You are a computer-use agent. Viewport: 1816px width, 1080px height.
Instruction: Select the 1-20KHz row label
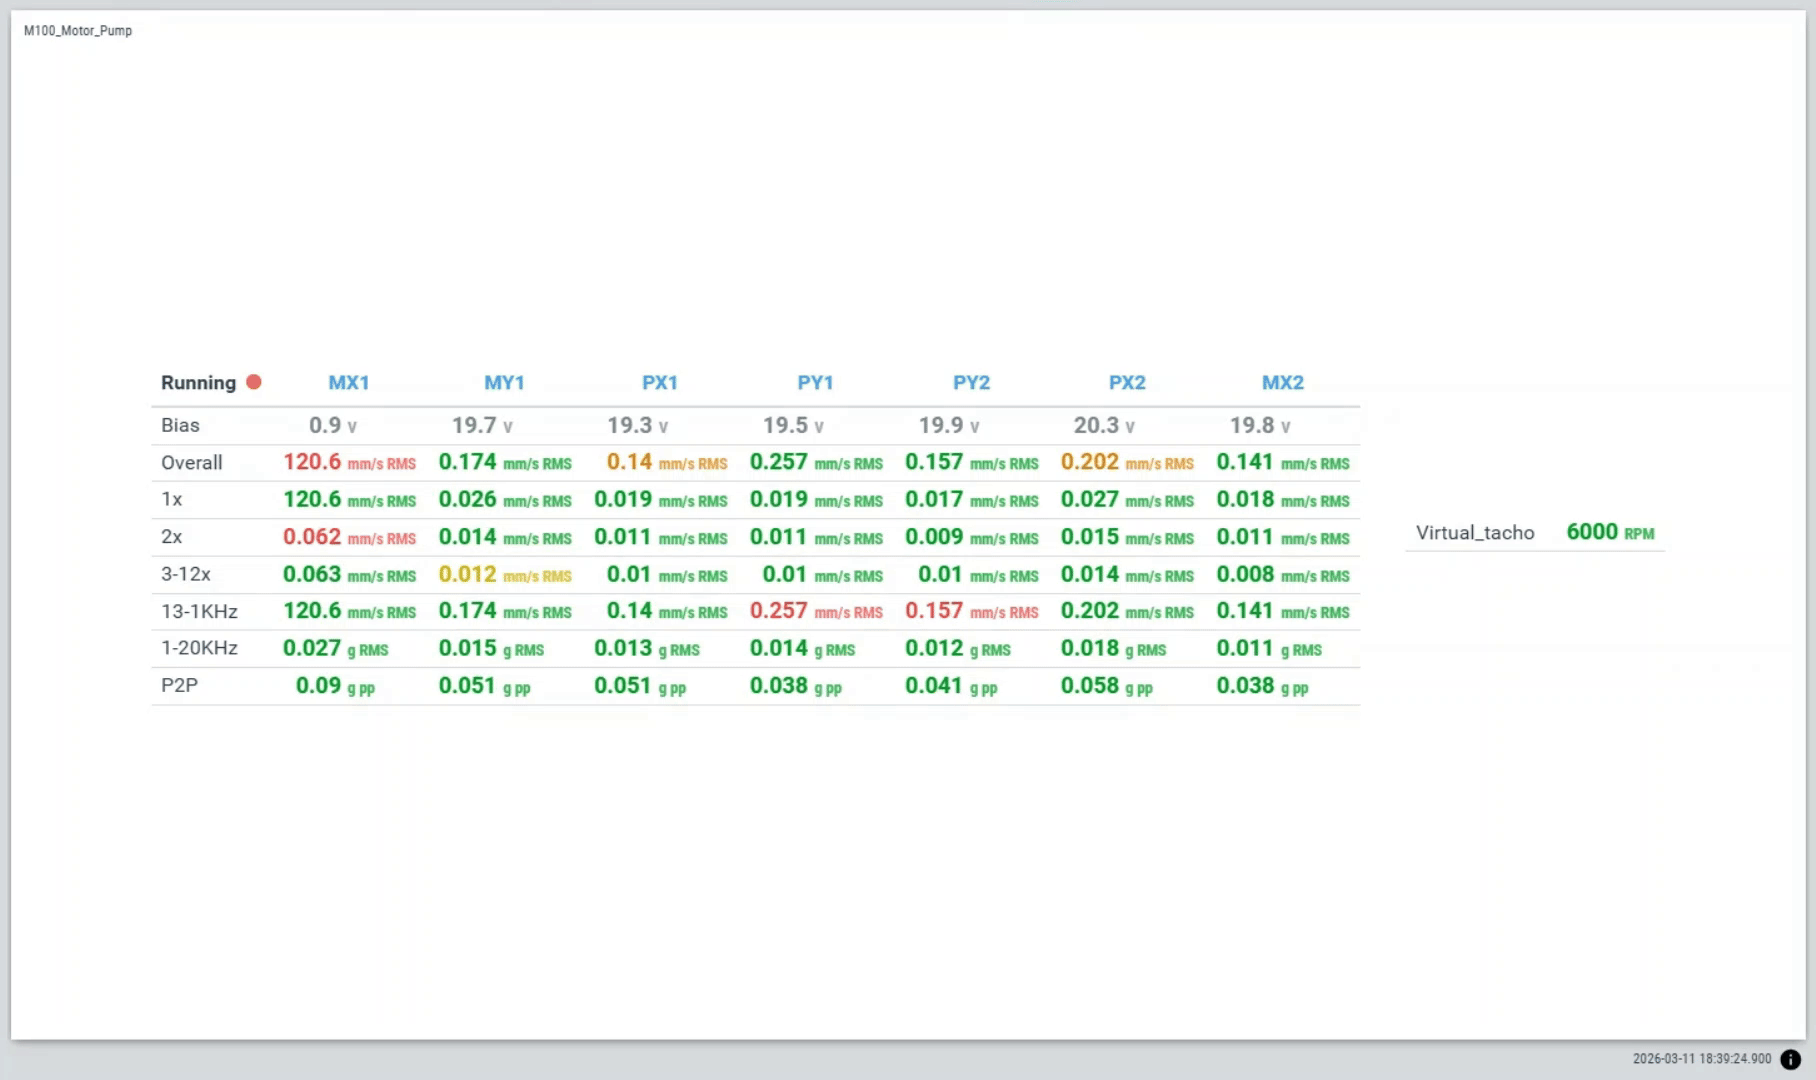click(199, 648)
